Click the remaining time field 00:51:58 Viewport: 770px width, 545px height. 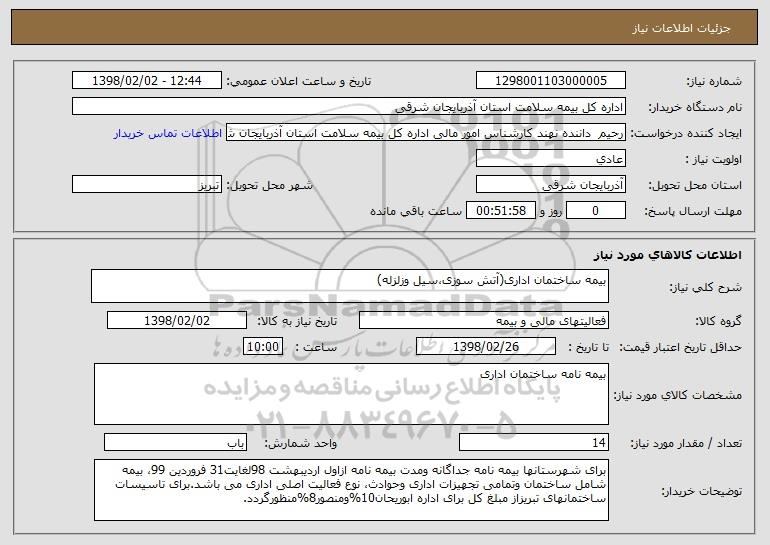click(500, 211)
